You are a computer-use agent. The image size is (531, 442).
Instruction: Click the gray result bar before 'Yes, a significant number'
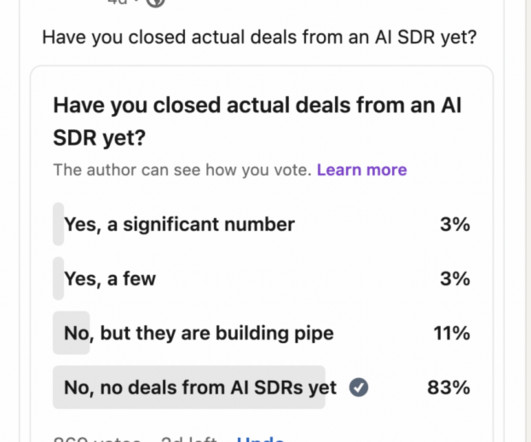click(58, 224)
